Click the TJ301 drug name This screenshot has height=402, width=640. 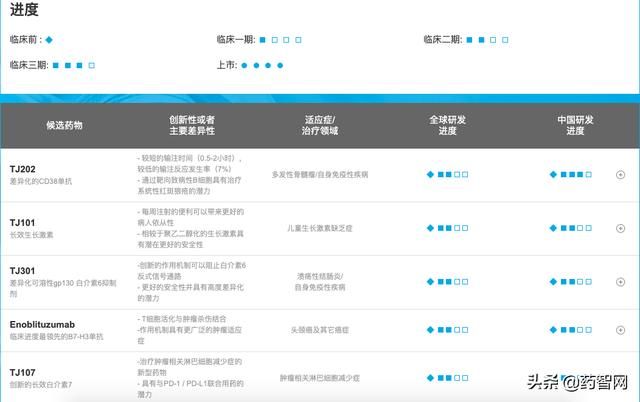(x=22, y=271)
